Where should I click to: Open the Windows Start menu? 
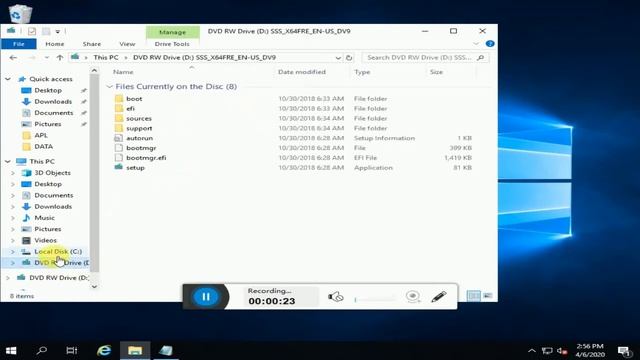11,351
